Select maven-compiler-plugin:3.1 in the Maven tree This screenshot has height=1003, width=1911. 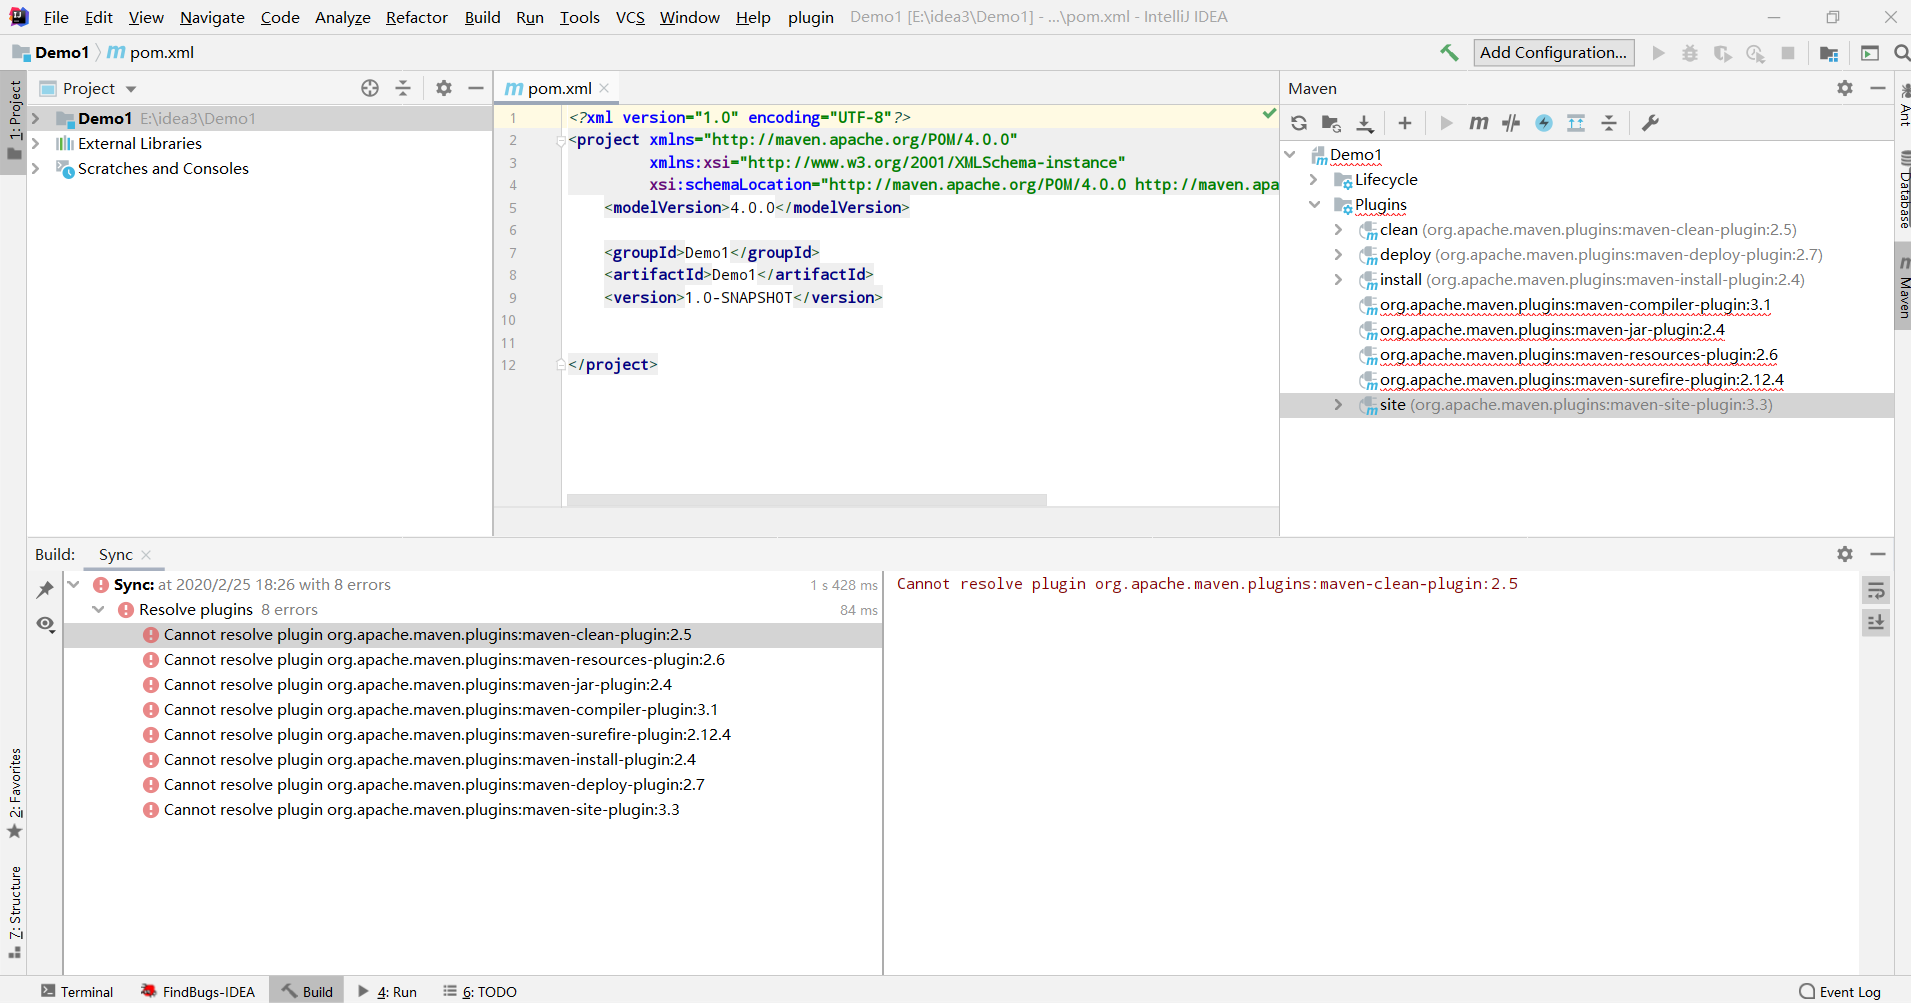point(1575,305)
